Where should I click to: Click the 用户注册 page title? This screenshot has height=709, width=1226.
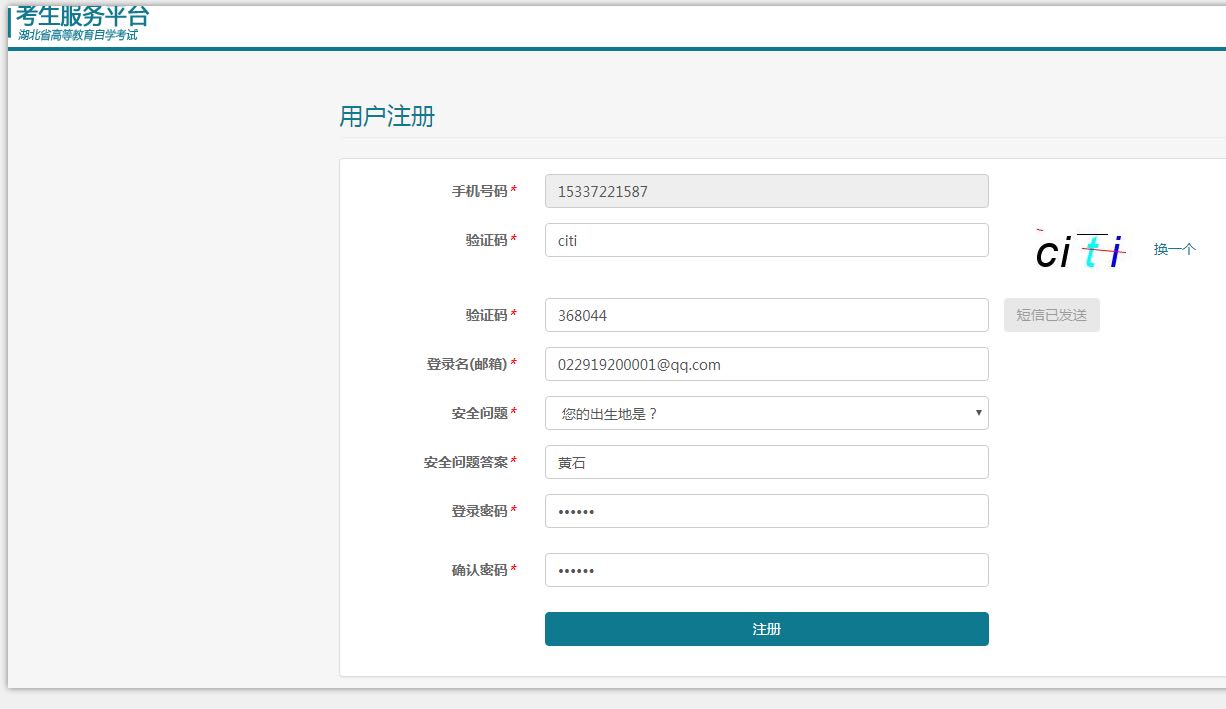point(386,116)
